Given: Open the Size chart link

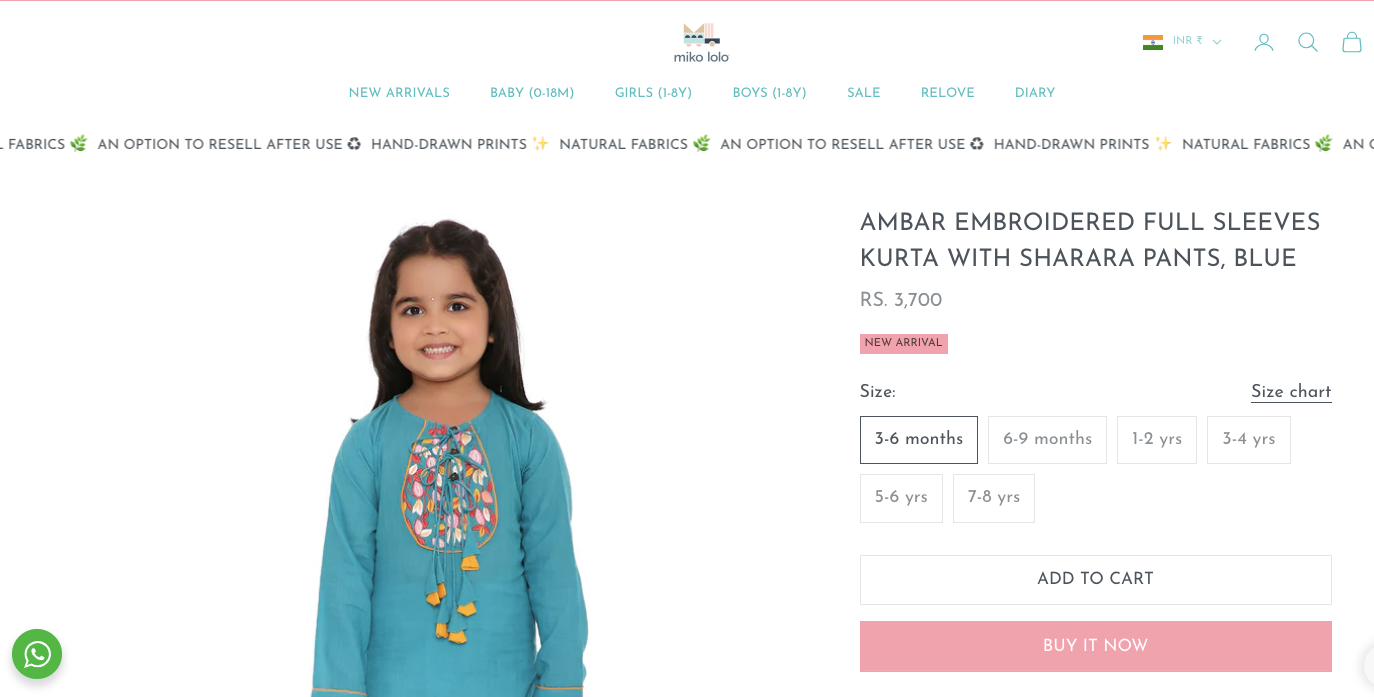Looking at the screenshot, I should point(1291,392).
